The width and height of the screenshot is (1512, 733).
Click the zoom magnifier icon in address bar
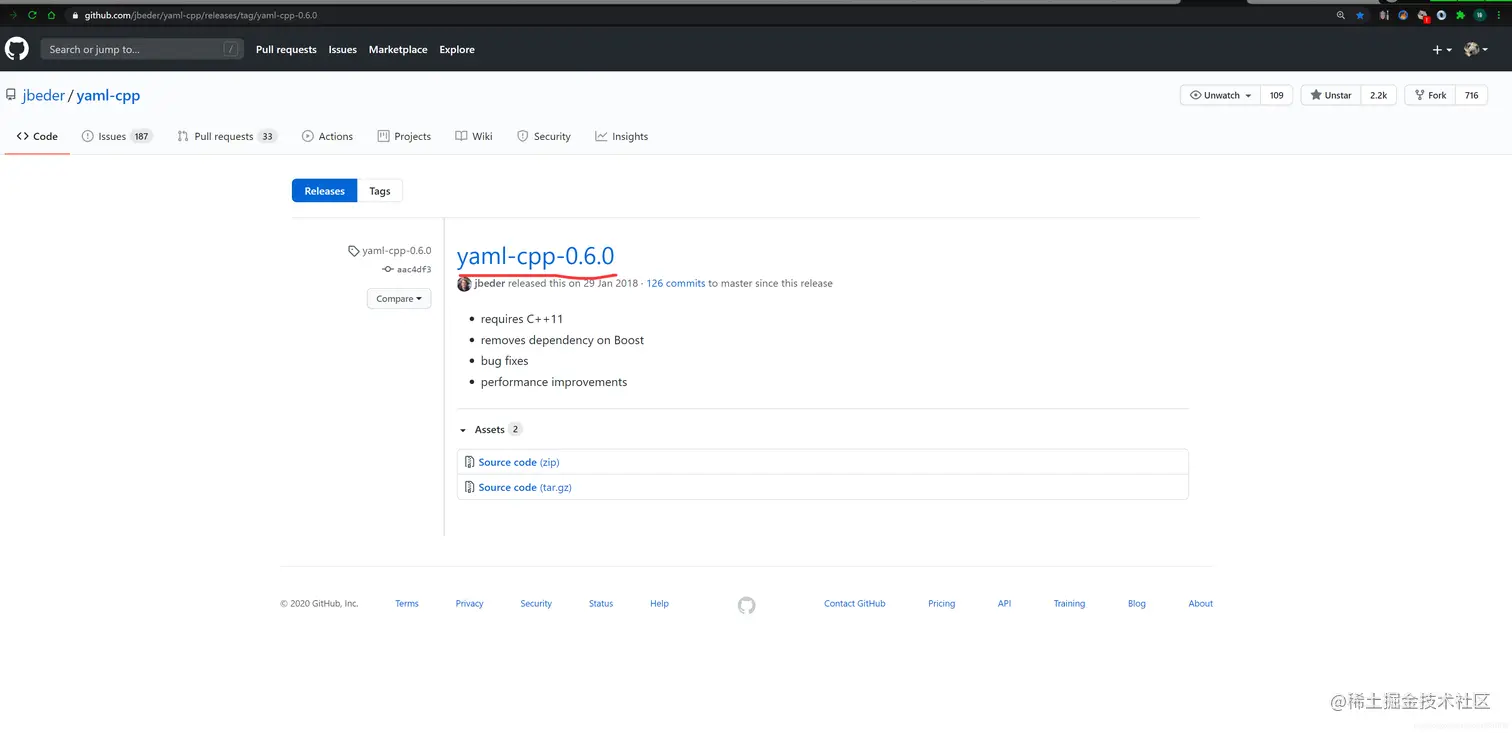click(1341, 15)
